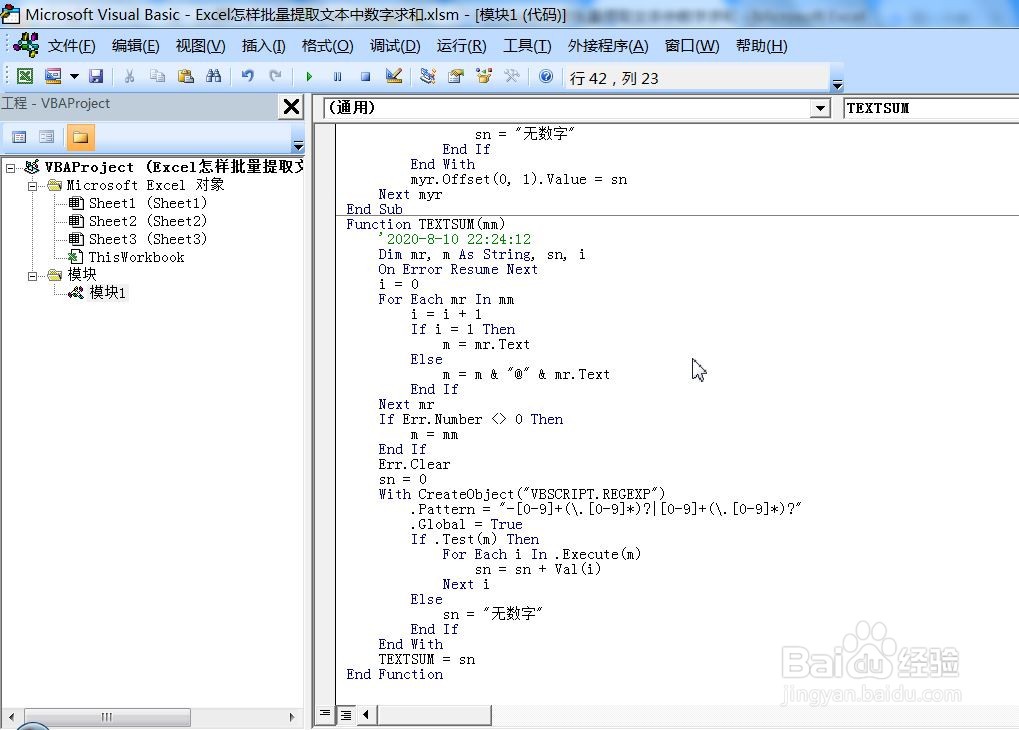This screenshot has width=1019, height=730.
Task: Collapse the 模块 folder node
Action: [32, 276]
